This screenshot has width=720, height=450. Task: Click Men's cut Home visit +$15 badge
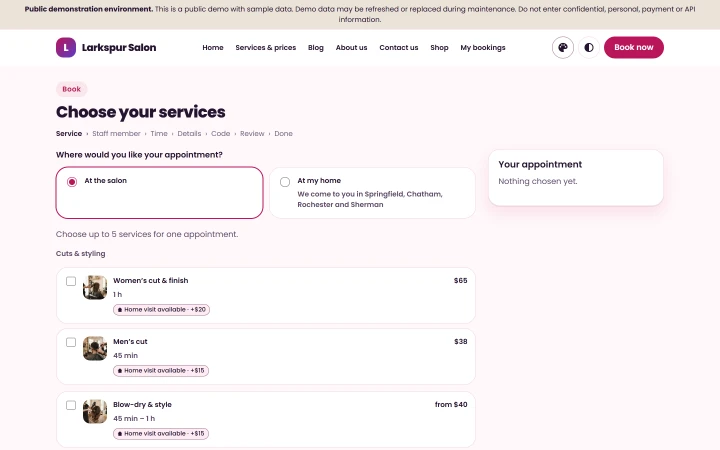click(x=161, y=371)
